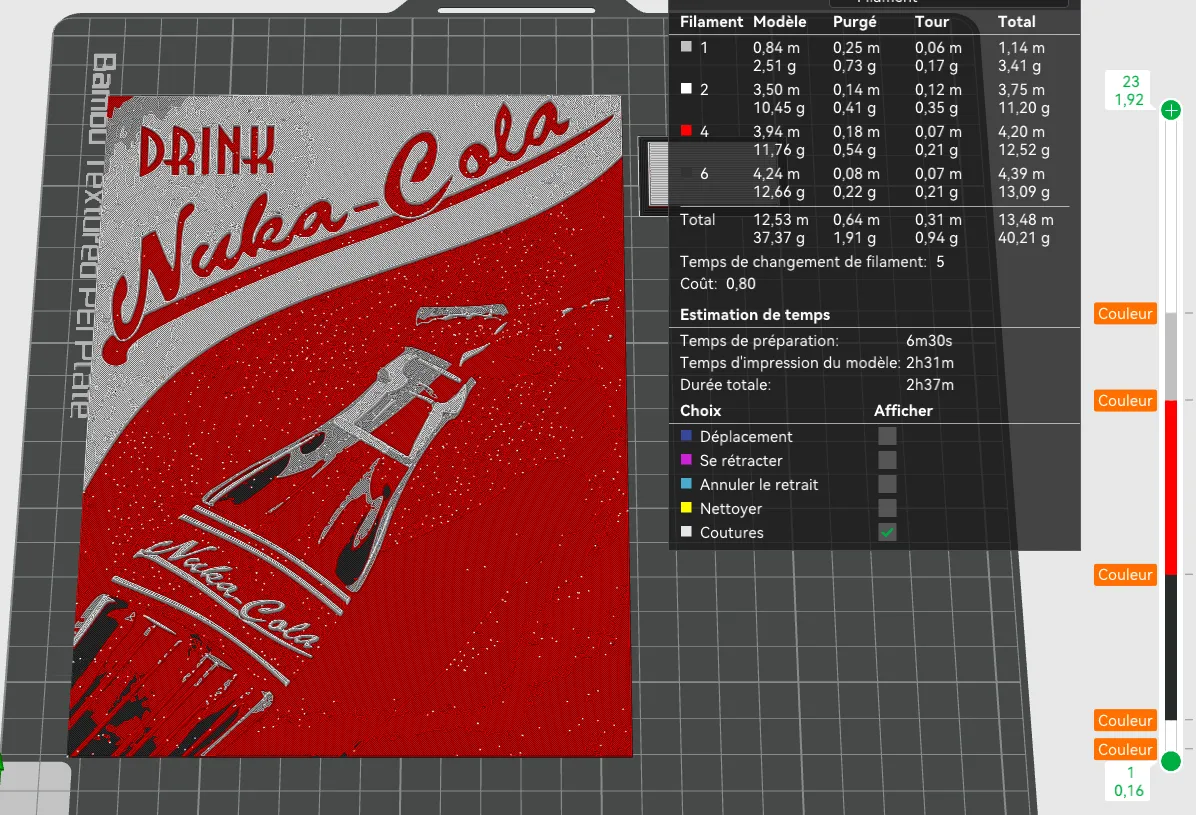This screenshot has height=815, width=1196.
Task: Uncheck the Coutures display checkbox
Action: point(887,532)
